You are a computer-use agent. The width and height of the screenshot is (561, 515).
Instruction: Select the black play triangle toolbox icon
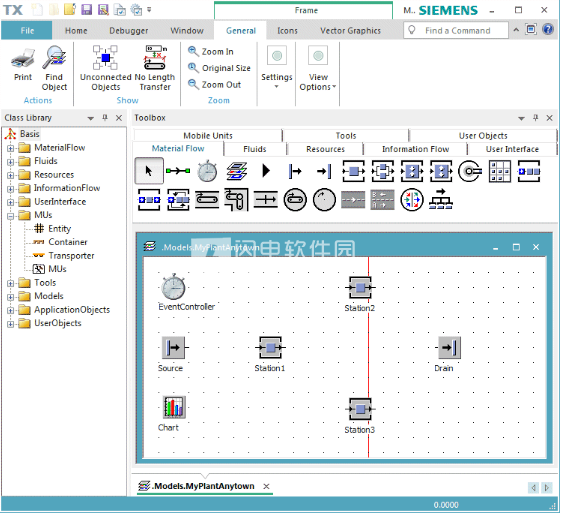(266, 171)
